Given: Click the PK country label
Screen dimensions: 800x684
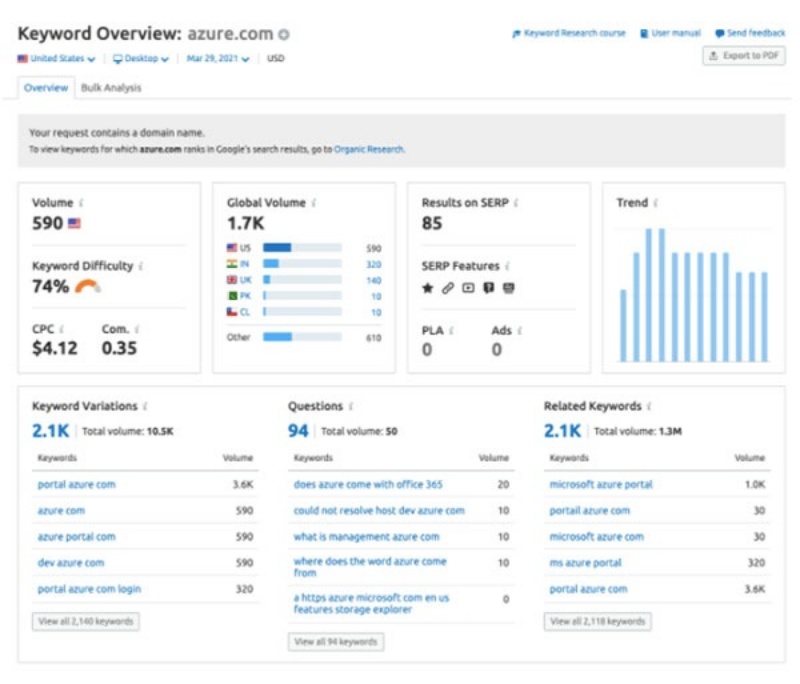Looking at the screenshot, I should pos(245,296).
